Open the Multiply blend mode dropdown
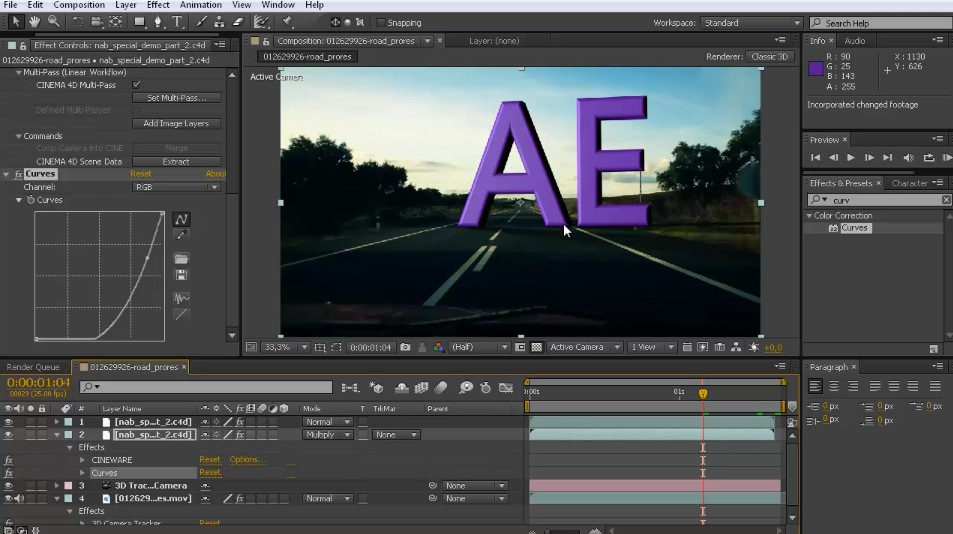Viewport: 953px width, 534px height. [x=328, y=435]
